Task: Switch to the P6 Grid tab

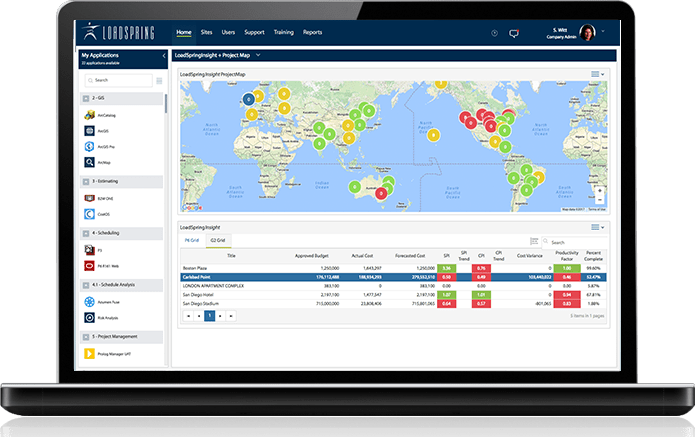Action: point(192,240)
